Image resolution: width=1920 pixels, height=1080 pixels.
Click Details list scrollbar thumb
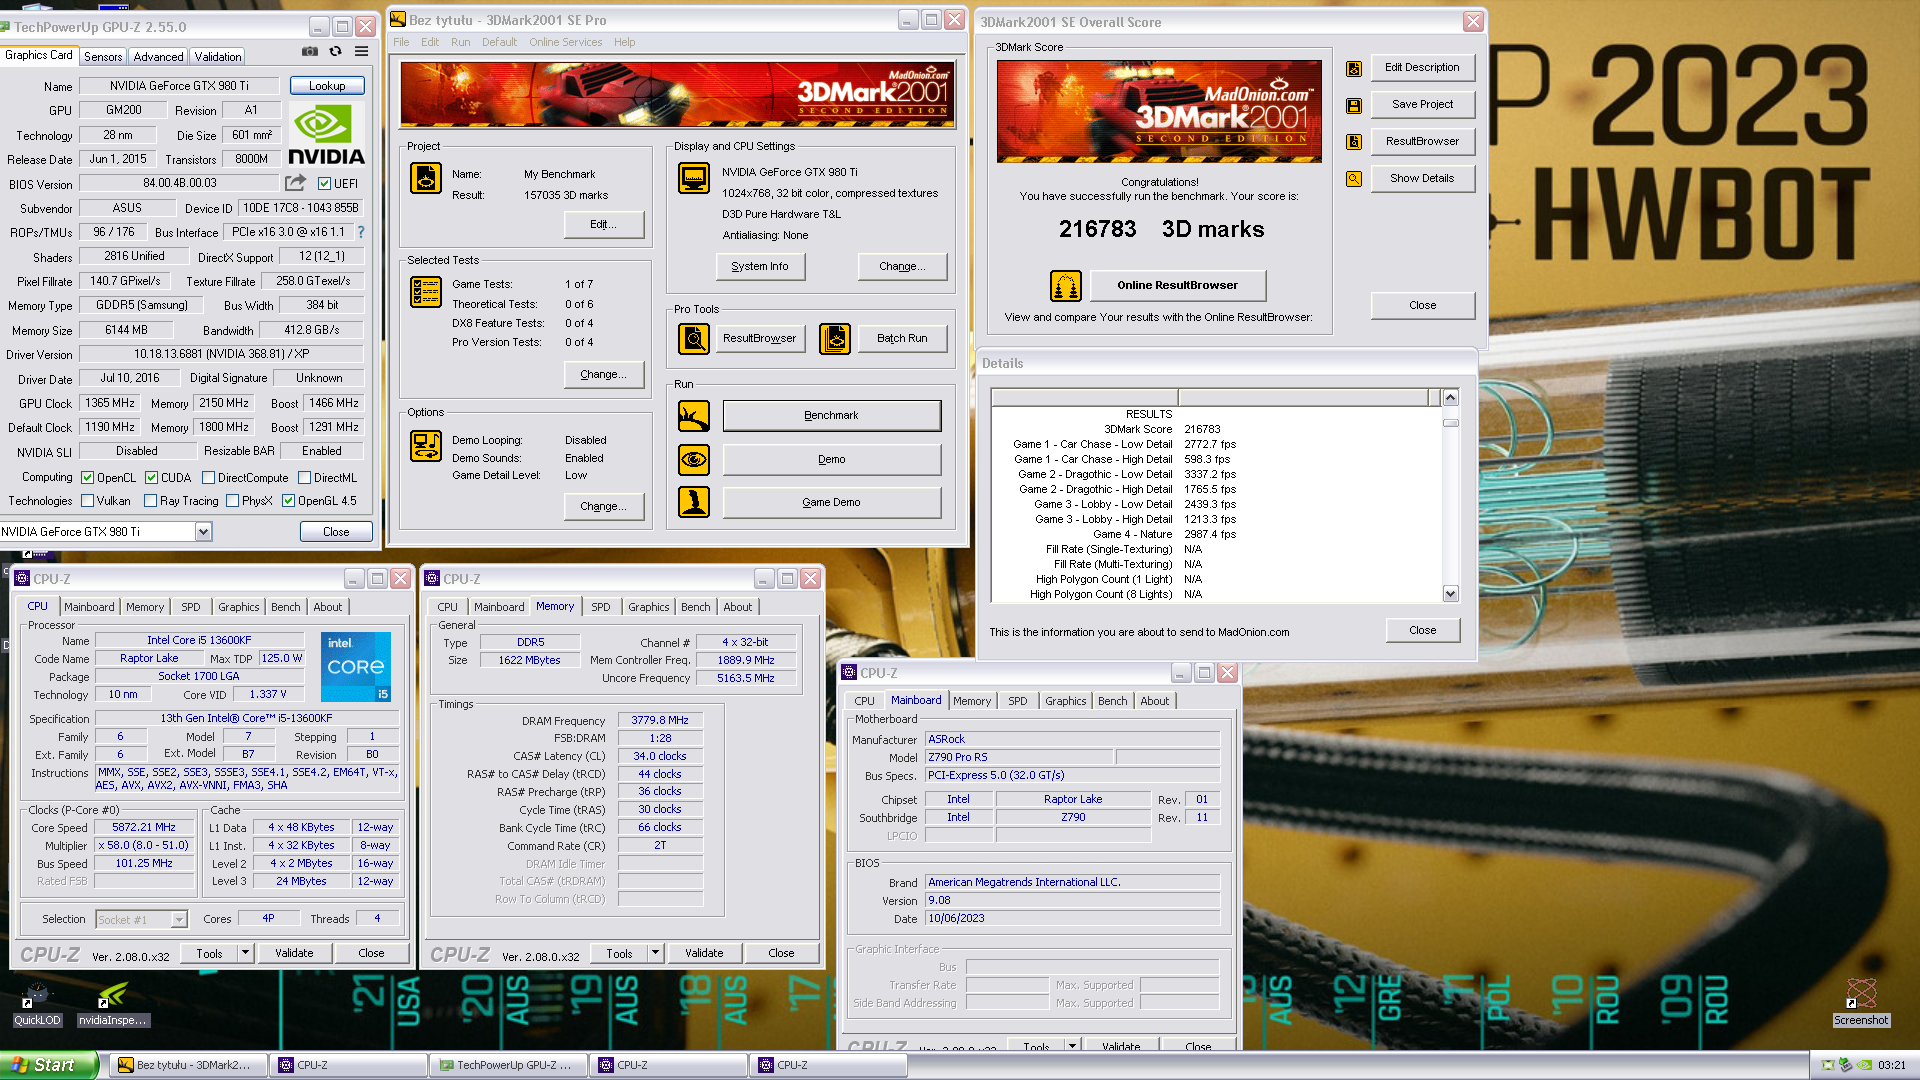pyautogui.click(x=1451, y=423)
